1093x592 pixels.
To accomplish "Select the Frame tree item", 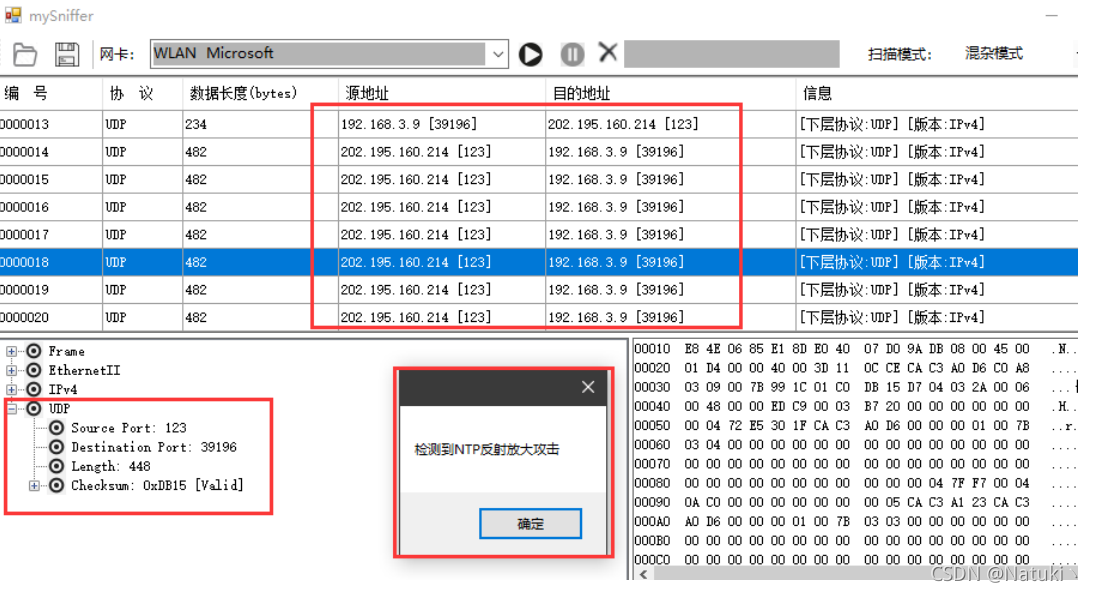I will 66,351.
